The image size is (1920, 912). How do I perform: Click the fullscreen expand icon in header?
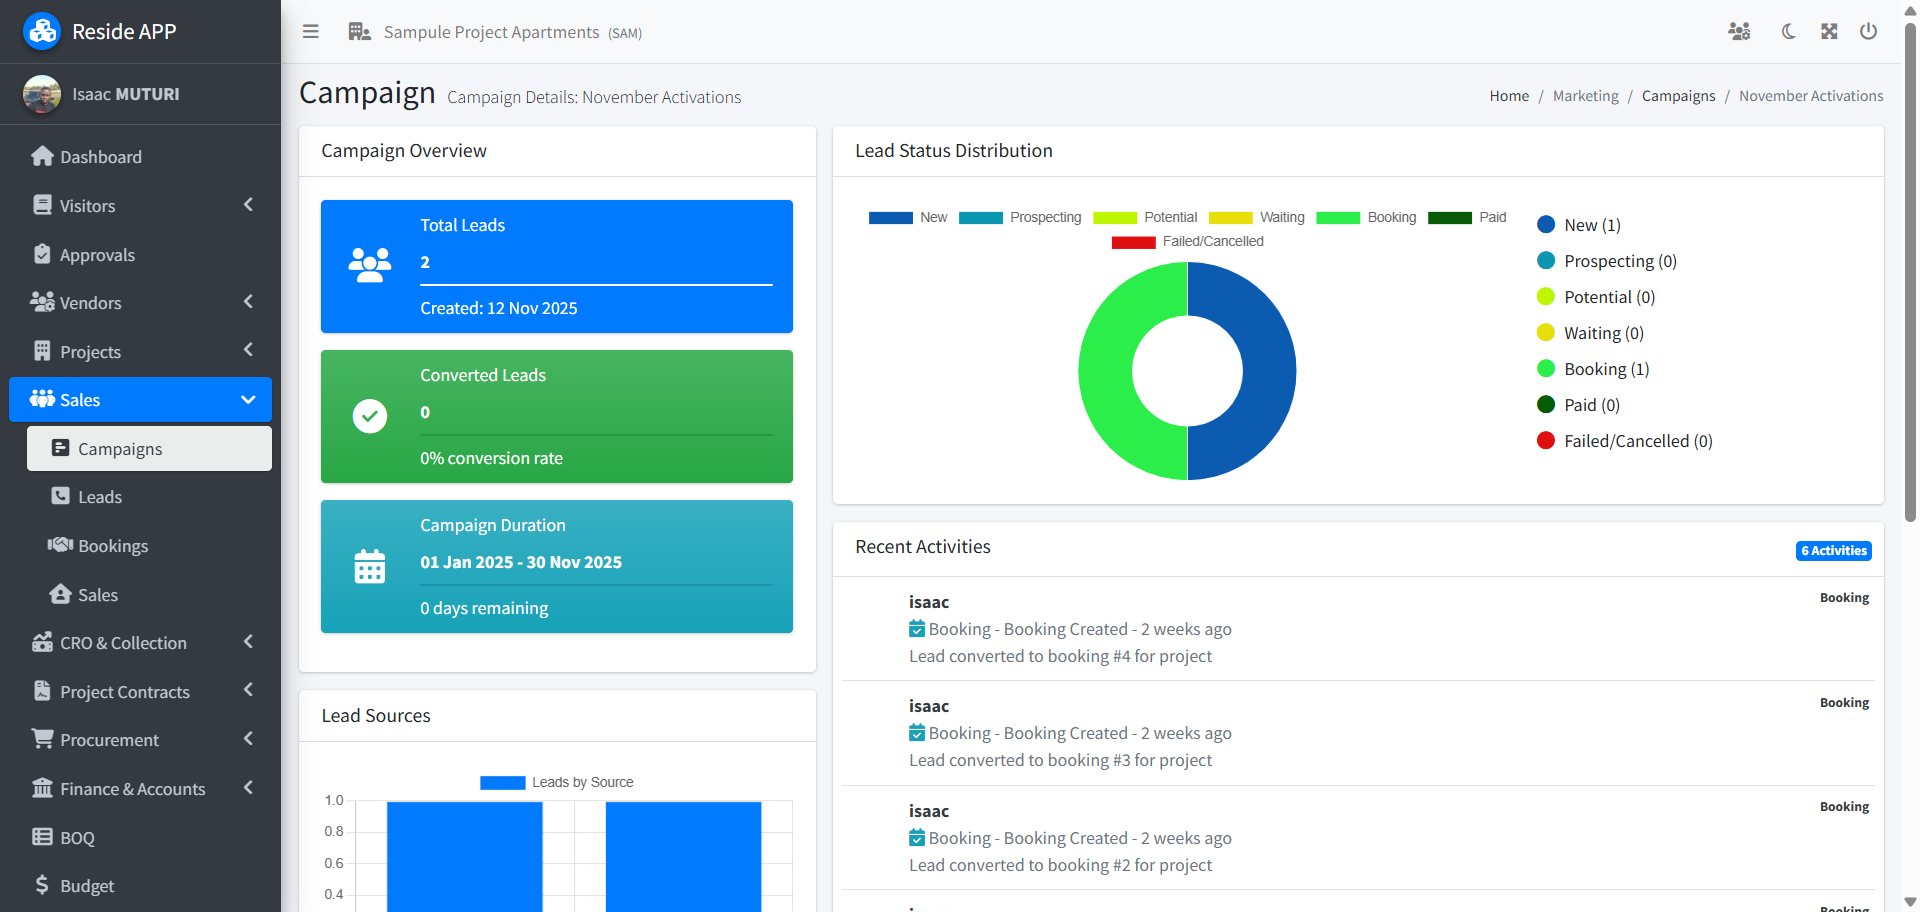(1829, 32)
